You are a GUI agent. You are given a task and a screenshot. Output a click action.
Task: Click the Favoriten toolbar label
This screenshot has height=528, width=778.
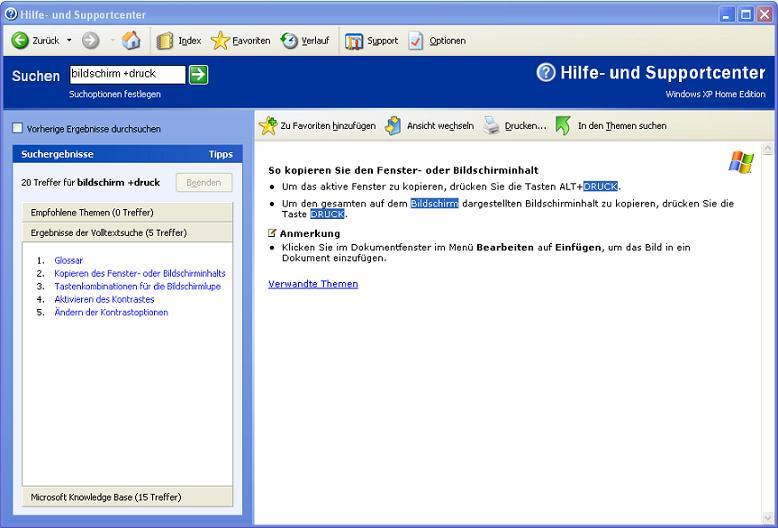[252, 41]
